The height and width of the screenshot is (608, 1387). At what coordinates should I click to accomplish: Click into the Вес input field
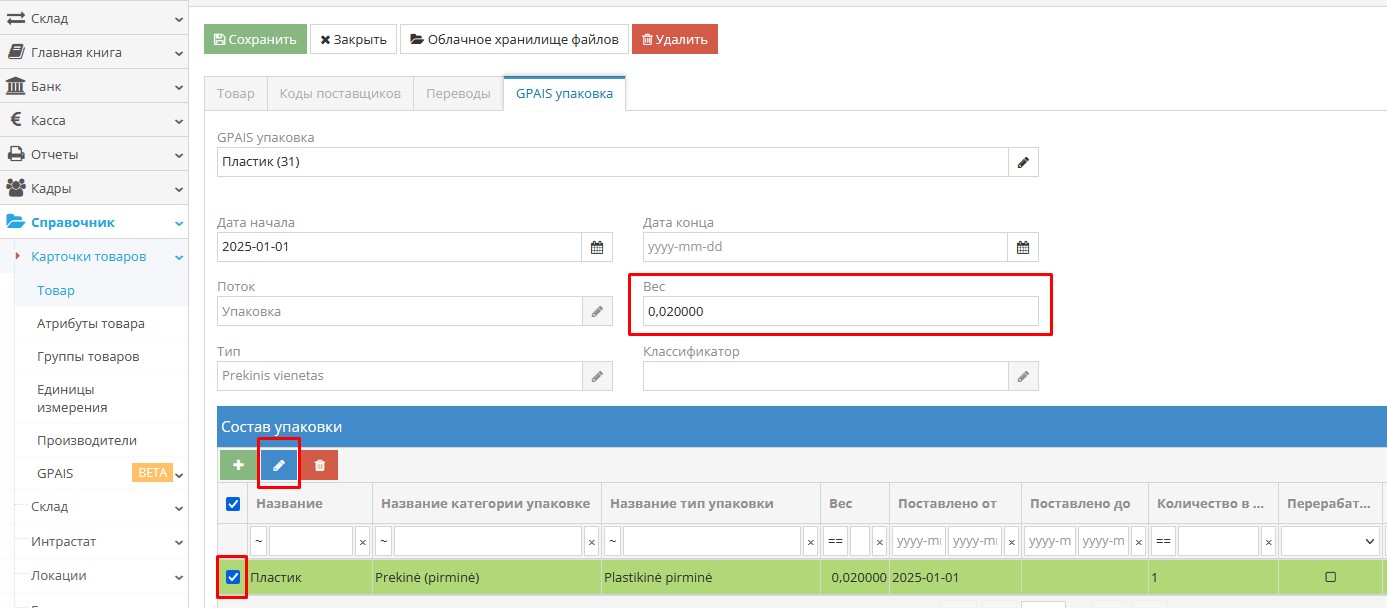coord(840,312)
